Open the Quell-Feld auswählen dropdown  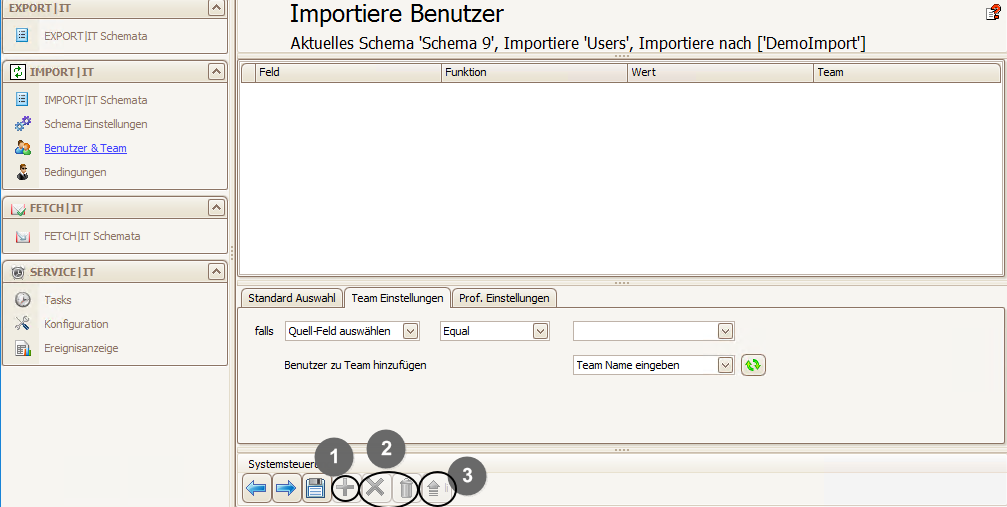tap(410, 331)
